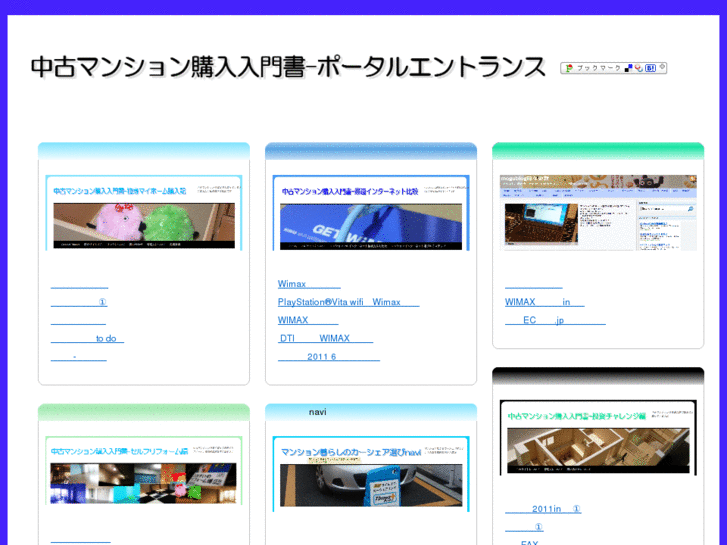Click the green flag bookmark icon
Screen dimensions: 727x545
click(569, 68)
